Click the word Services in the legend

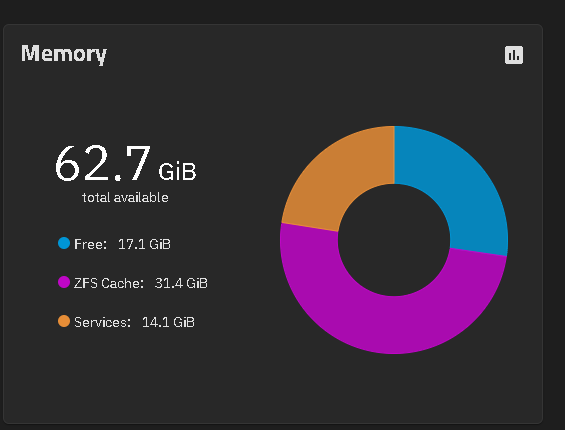[x=102, y=322]
